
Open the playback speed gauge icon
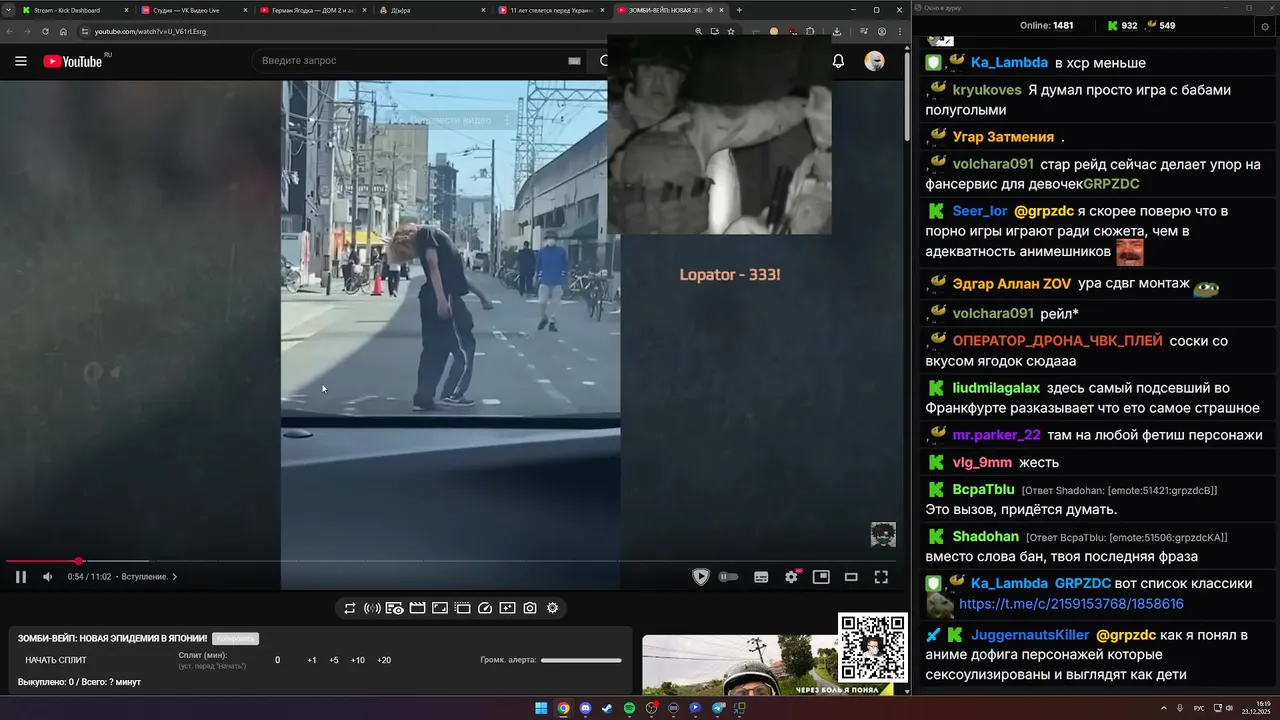pos(485,608)
